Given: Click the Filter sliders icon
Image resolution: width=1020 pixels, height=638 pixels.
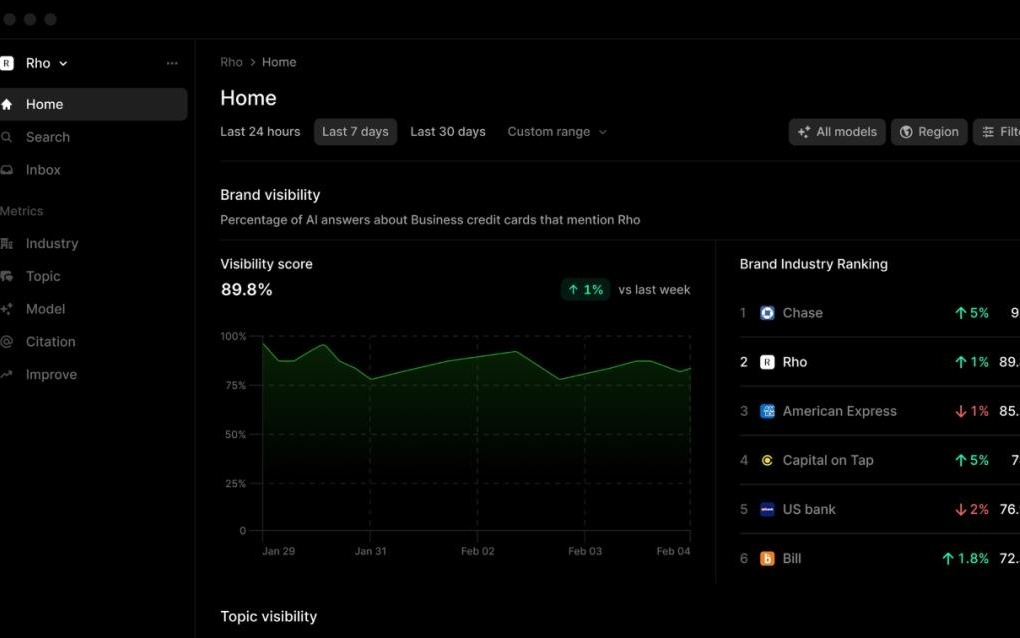Looking at the screenshot, I should 988,132.
